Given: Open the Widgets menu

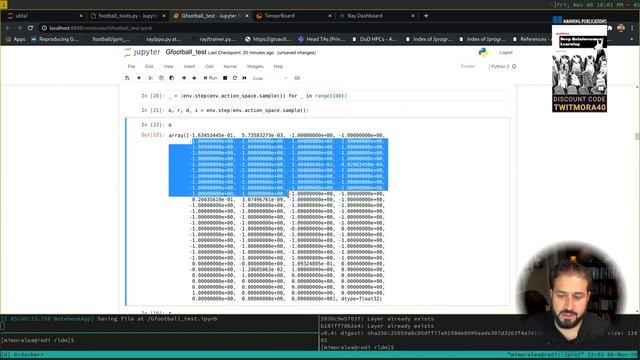Looking at the screenshot, I should (x=255, y=66).
